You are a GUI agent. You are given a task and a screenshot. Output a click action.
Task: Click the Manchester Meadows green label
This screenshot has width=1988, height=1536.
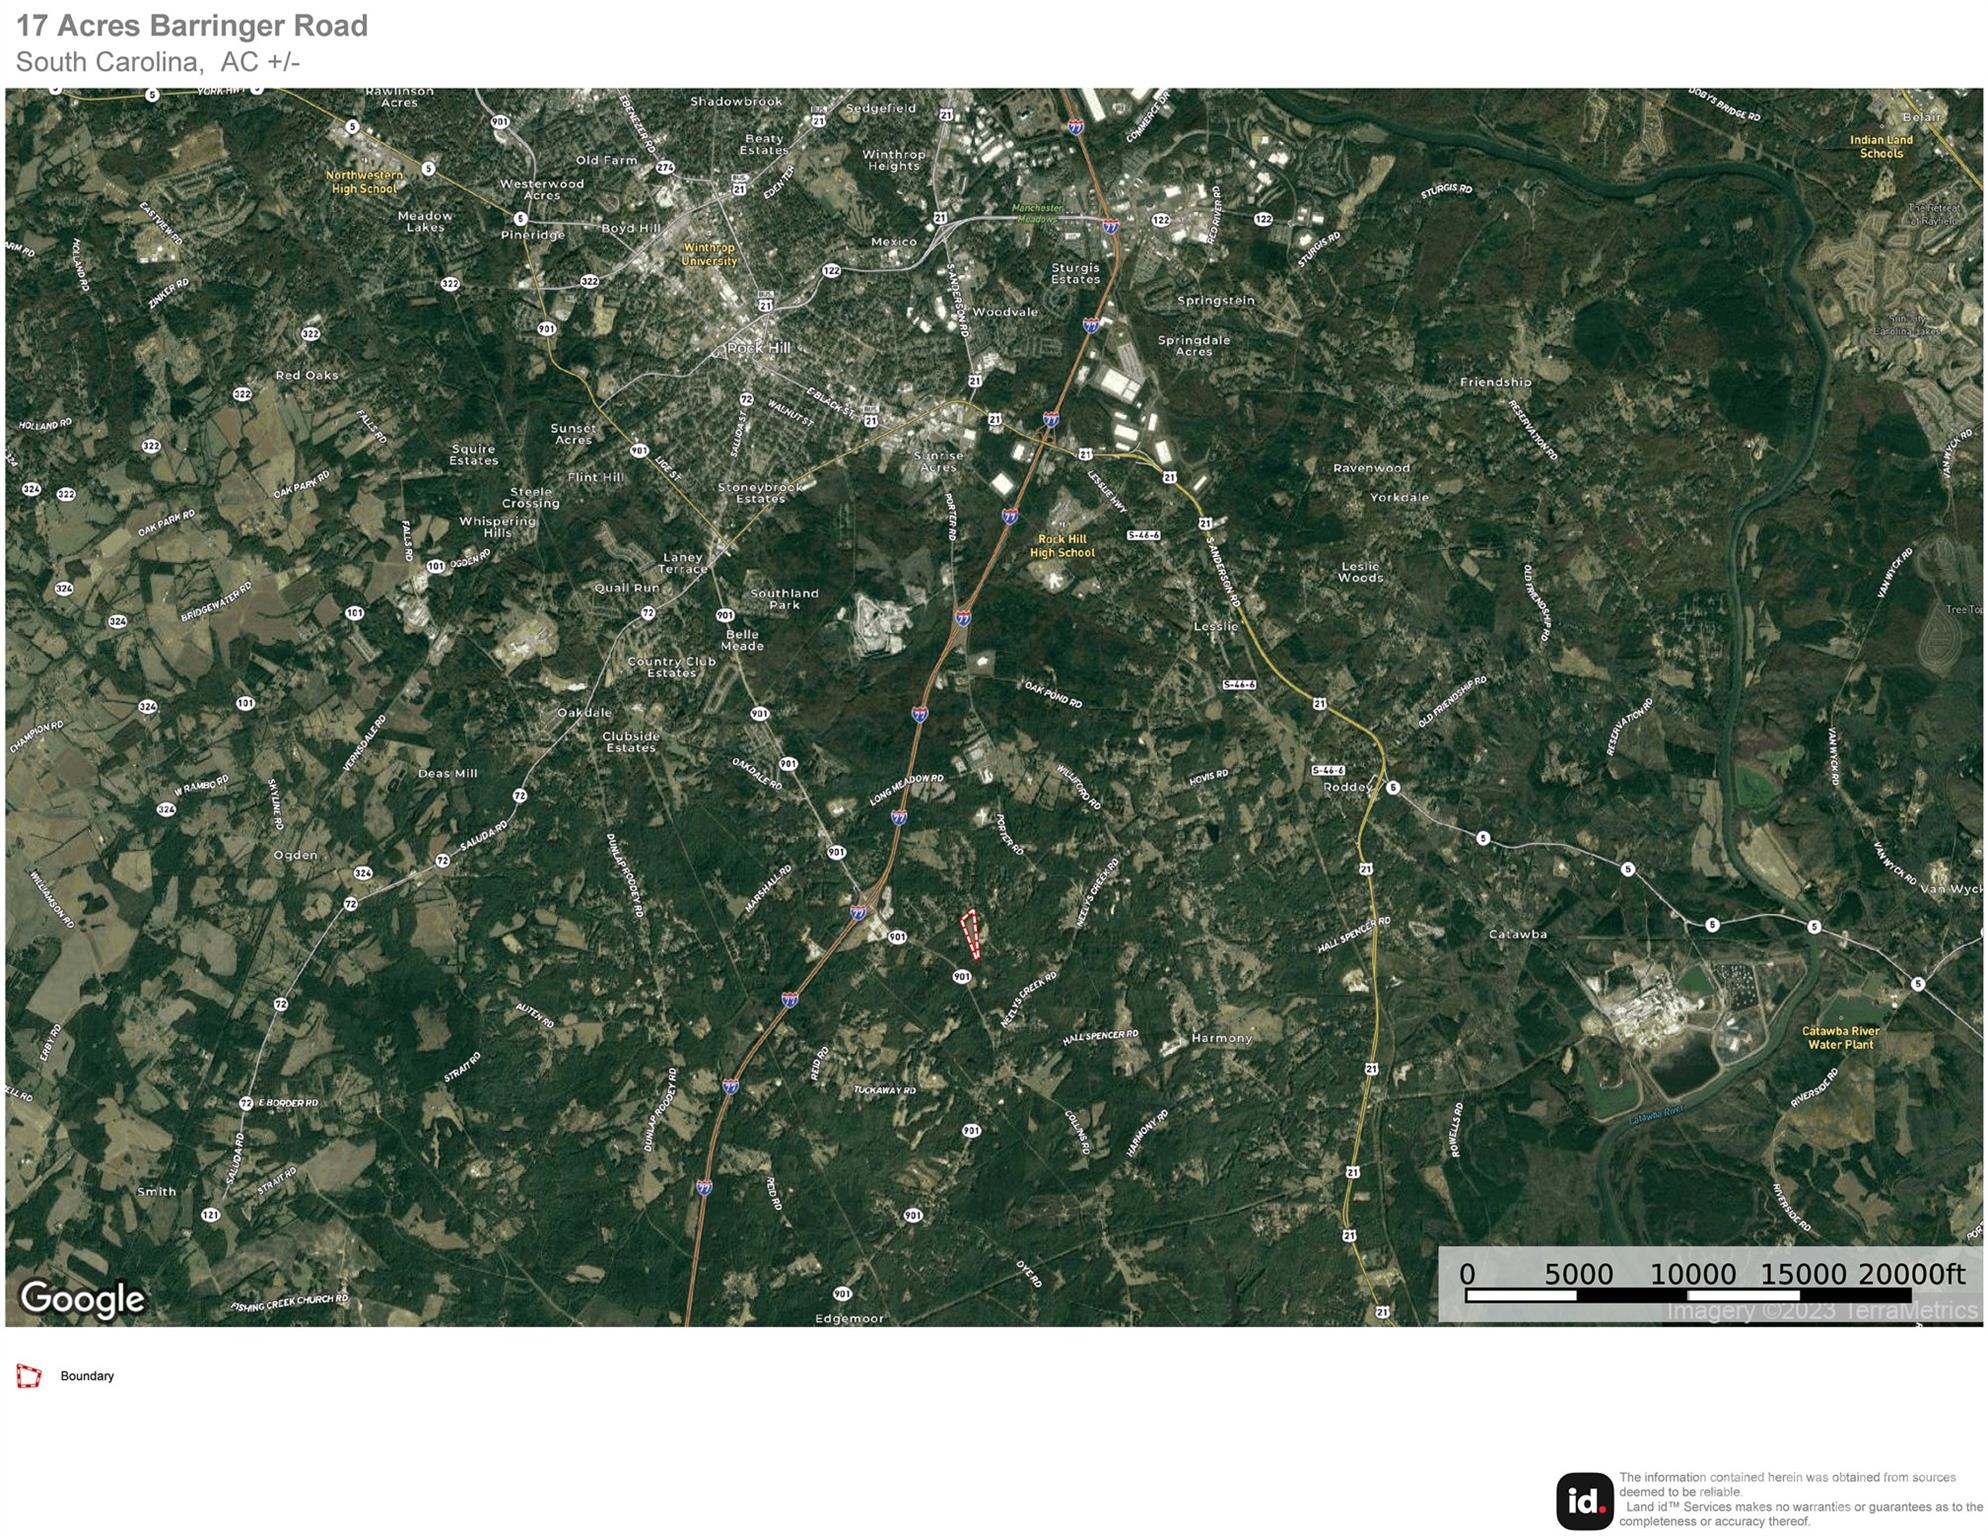click(1037, 213)
